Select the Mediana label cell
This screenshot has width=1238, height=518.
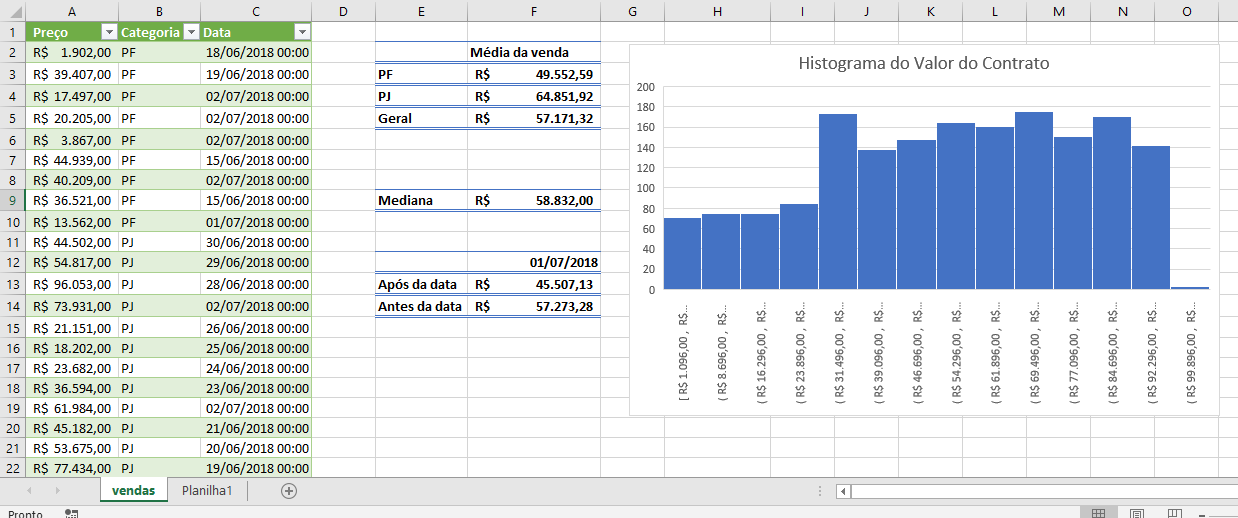coord(421,200)
